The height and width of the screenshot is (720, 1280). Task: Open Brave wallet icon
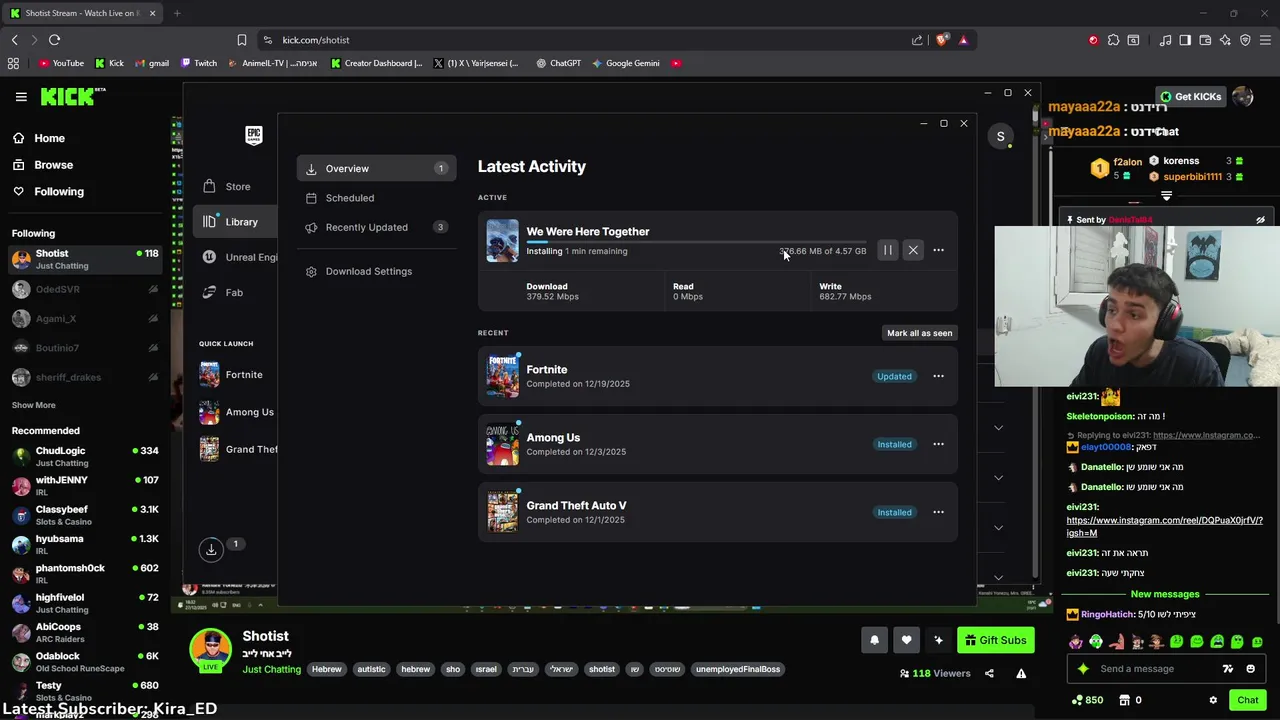[x=1205, y=40]
